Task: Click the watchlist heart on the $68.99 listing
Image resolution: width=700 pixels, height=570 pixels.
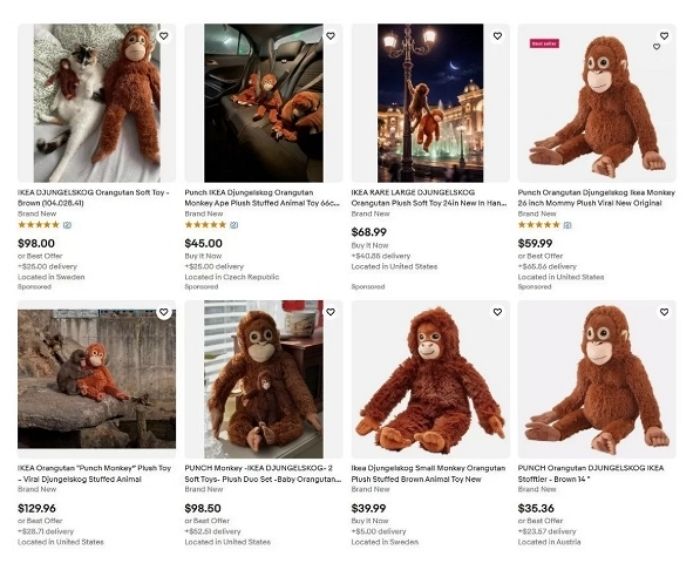Action: (x=497, y=36)
